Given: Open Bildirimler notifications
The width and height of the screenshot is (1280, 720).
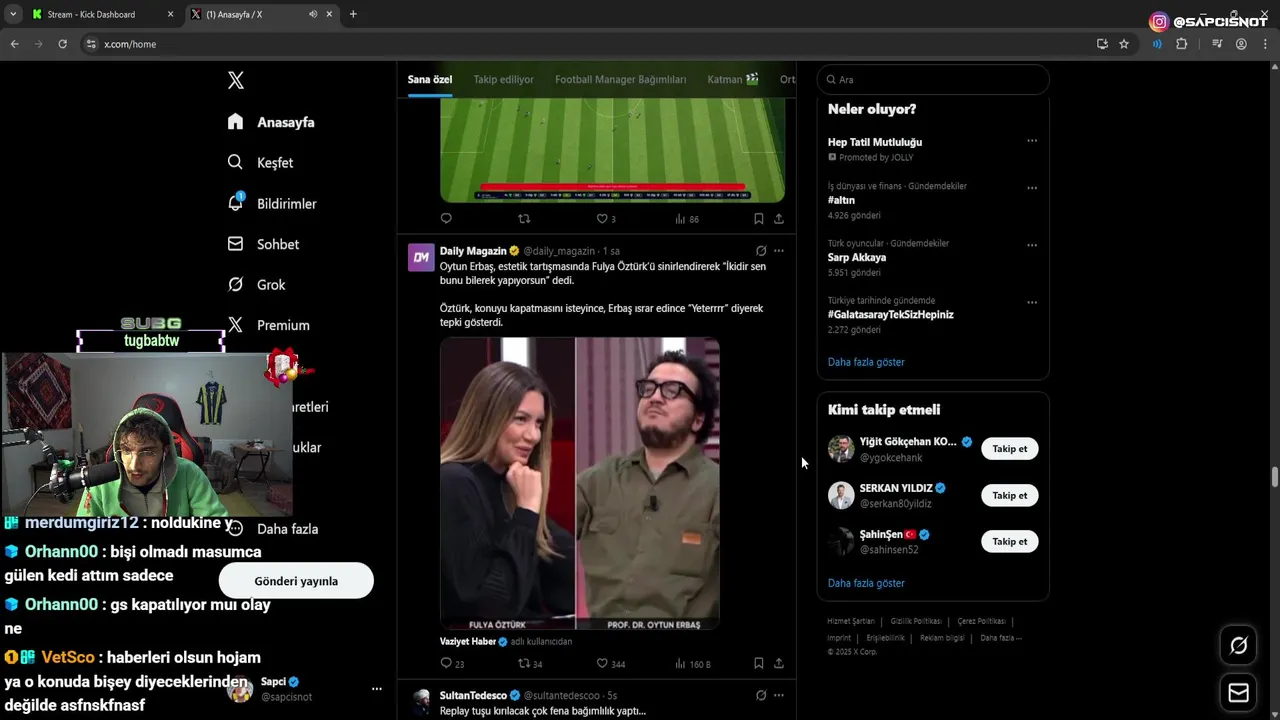Looking at the screenshot, I should pyautogui.click(x=272, y=203).
